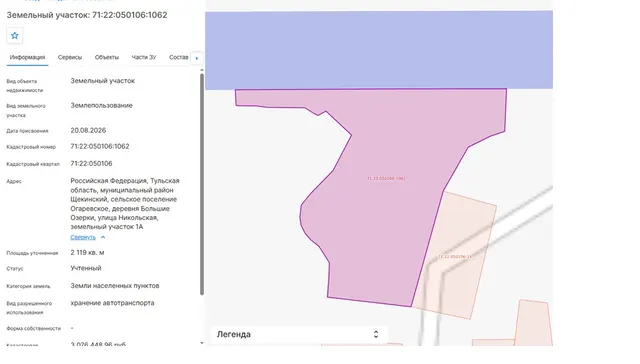Click the Вид объекта недвижимости label
640x364 pixels.
click(x=24, y=86)
